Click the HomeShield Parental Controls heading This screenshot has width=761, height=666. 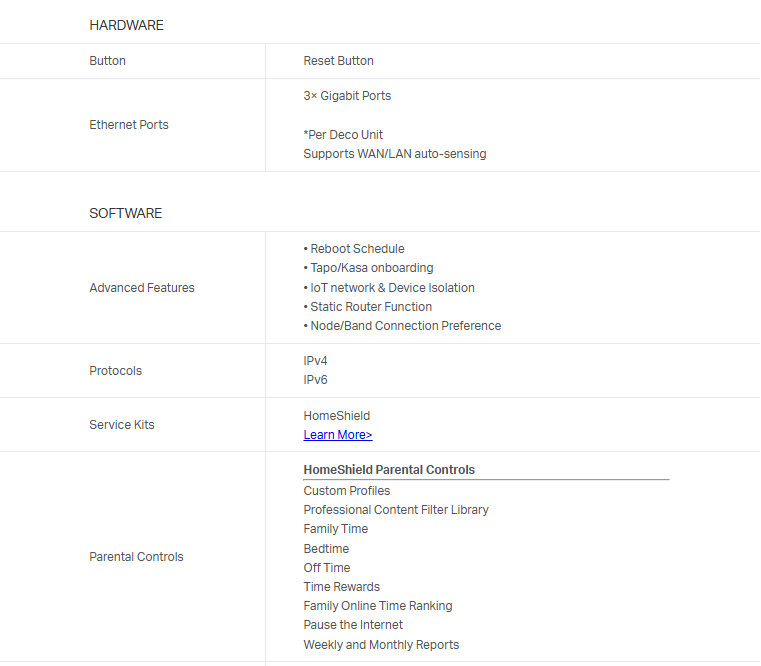coord(389,470)
